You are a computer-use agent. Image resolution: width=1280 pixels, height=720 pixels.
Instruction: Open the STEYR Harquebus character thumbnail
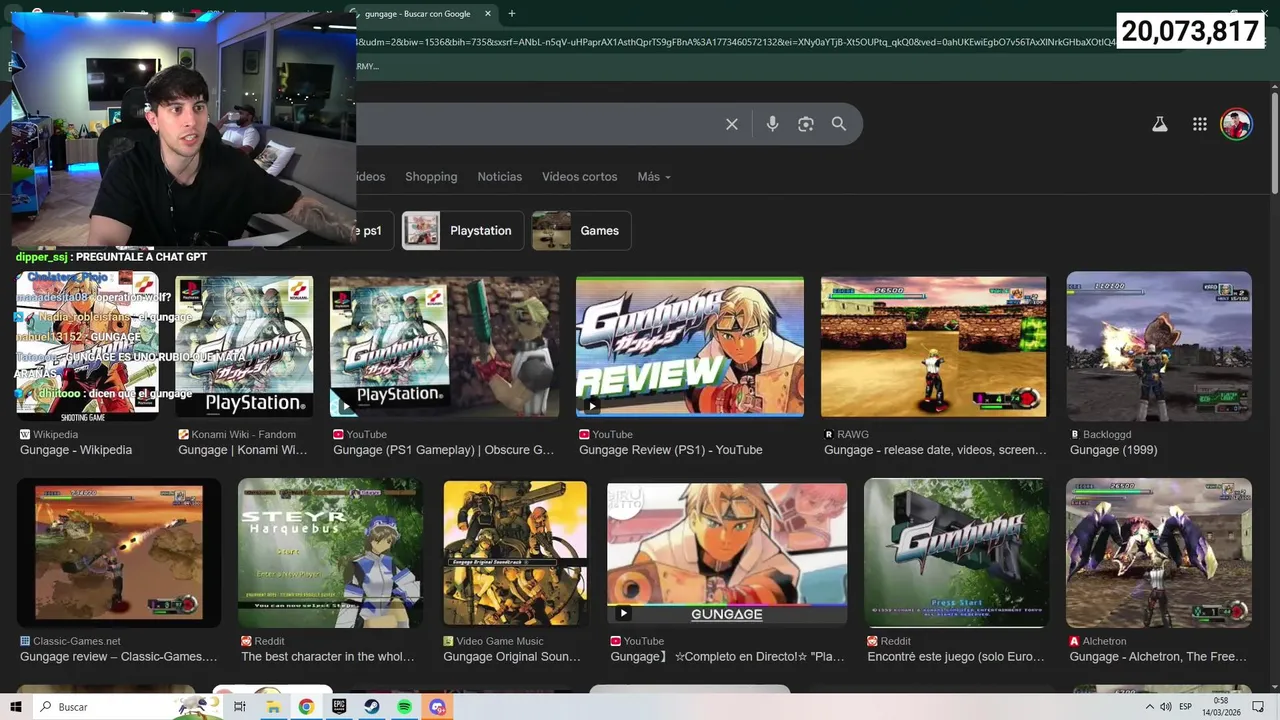[330, 553]
